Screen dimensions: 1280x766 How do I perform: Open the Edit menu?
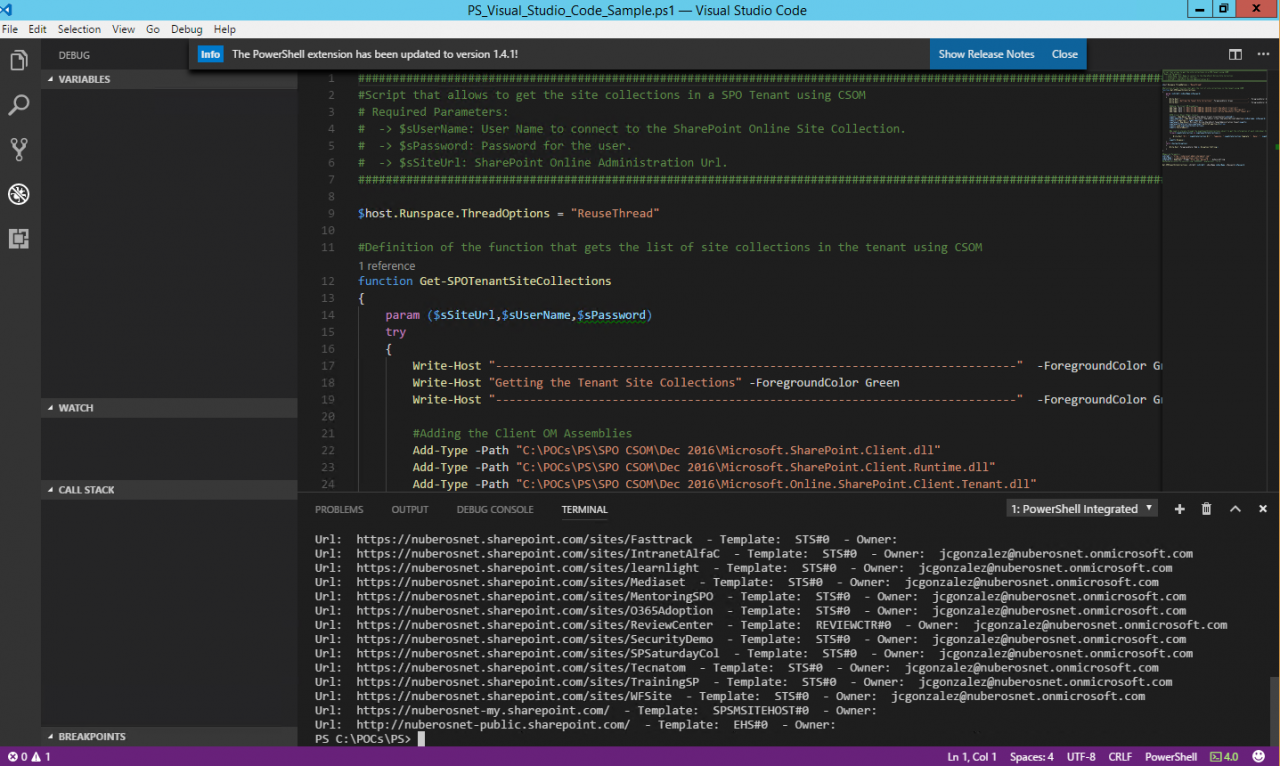(x=37, y=29)
